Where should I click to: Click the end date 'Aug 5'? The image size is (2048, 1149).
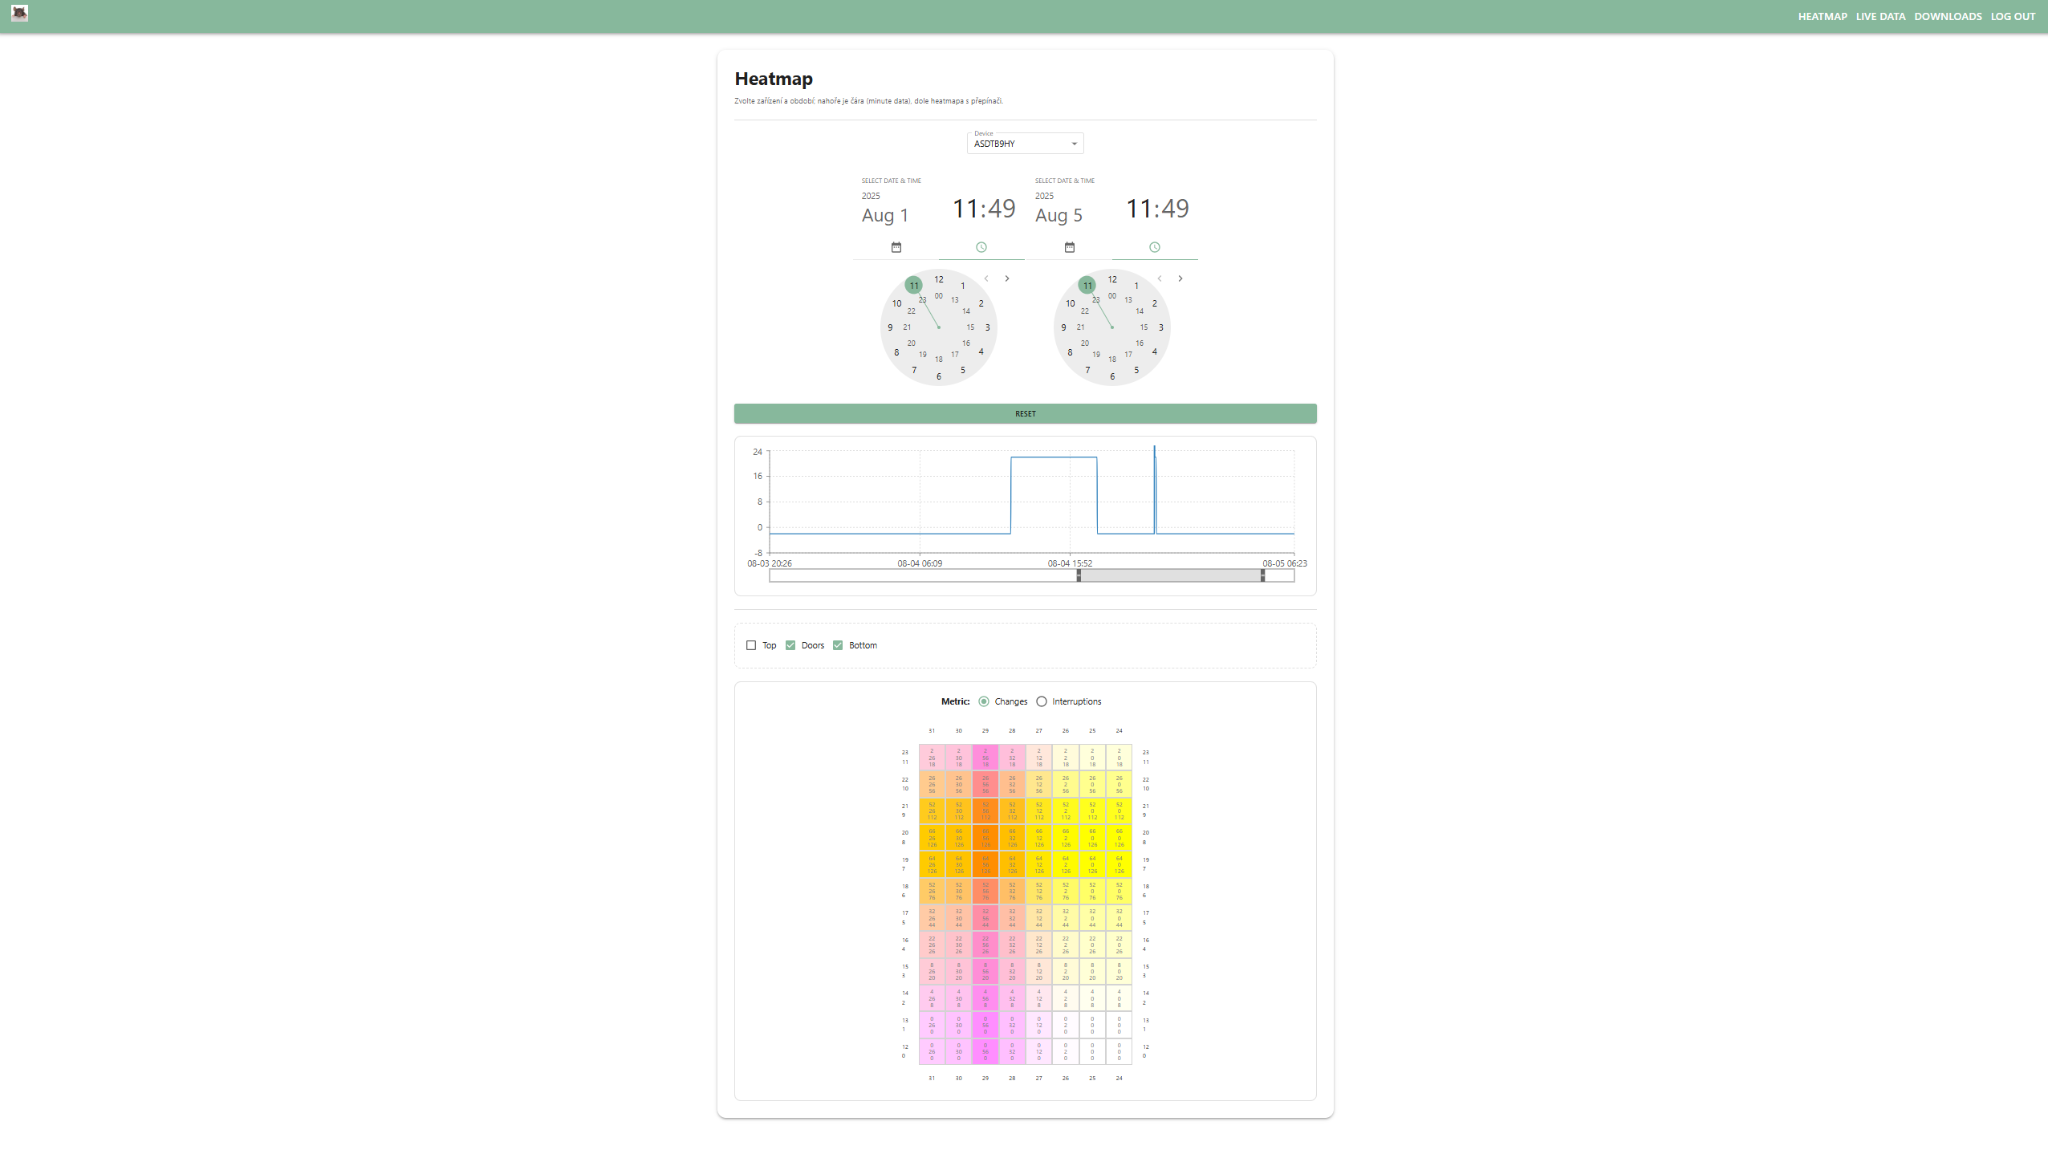click(1058, 216)
